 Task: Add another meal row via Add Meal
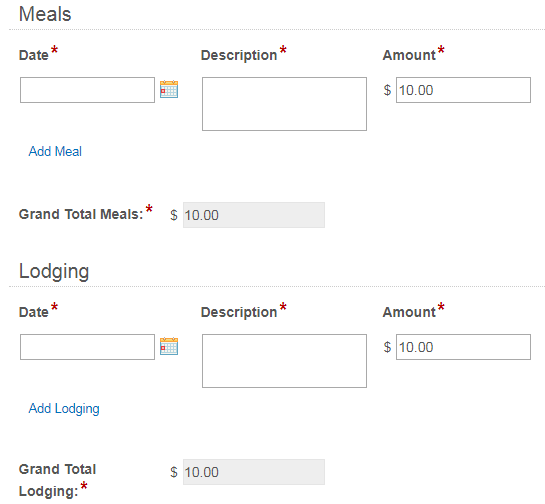coord(55,151)
